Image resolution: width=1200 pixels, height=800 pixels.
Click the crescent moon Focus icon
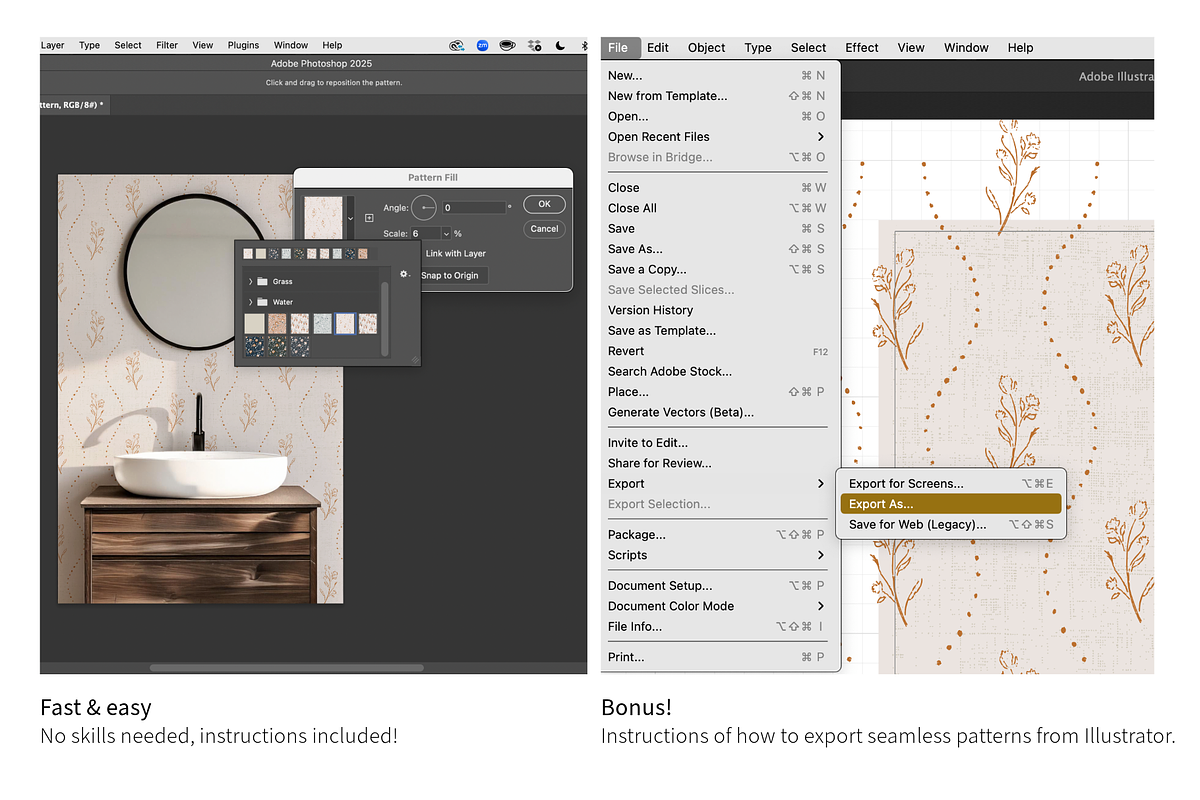pos(561,45)
